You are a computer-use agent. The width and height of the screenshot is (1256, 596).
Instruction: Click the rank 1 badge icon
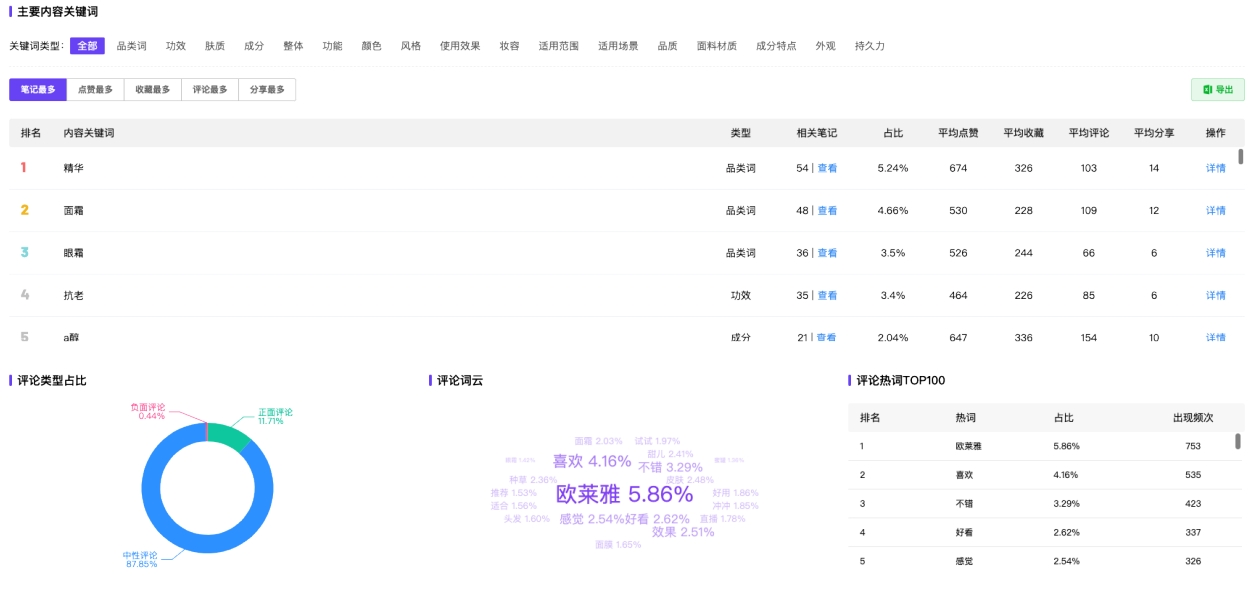click(x=24, y=168)
